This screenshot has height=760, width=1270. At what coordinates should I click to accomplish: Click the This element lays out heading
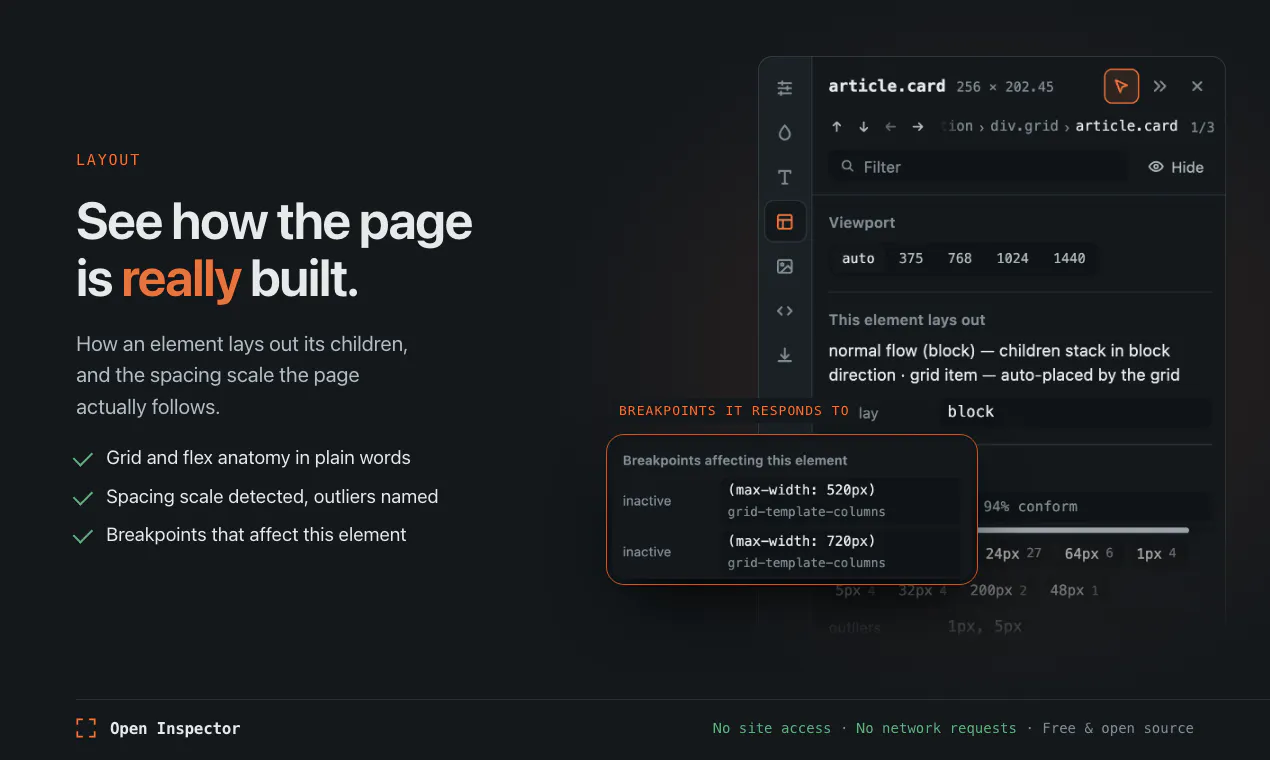pos(907,320)
